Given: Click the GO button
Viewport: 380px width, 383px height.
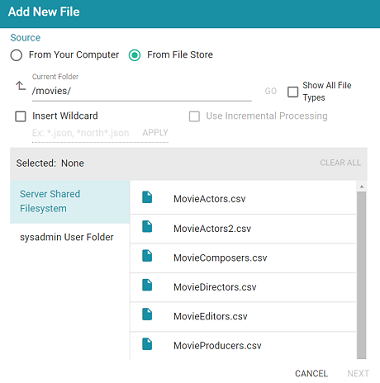Looking at the screenshot, I should [x=271, y=91].
